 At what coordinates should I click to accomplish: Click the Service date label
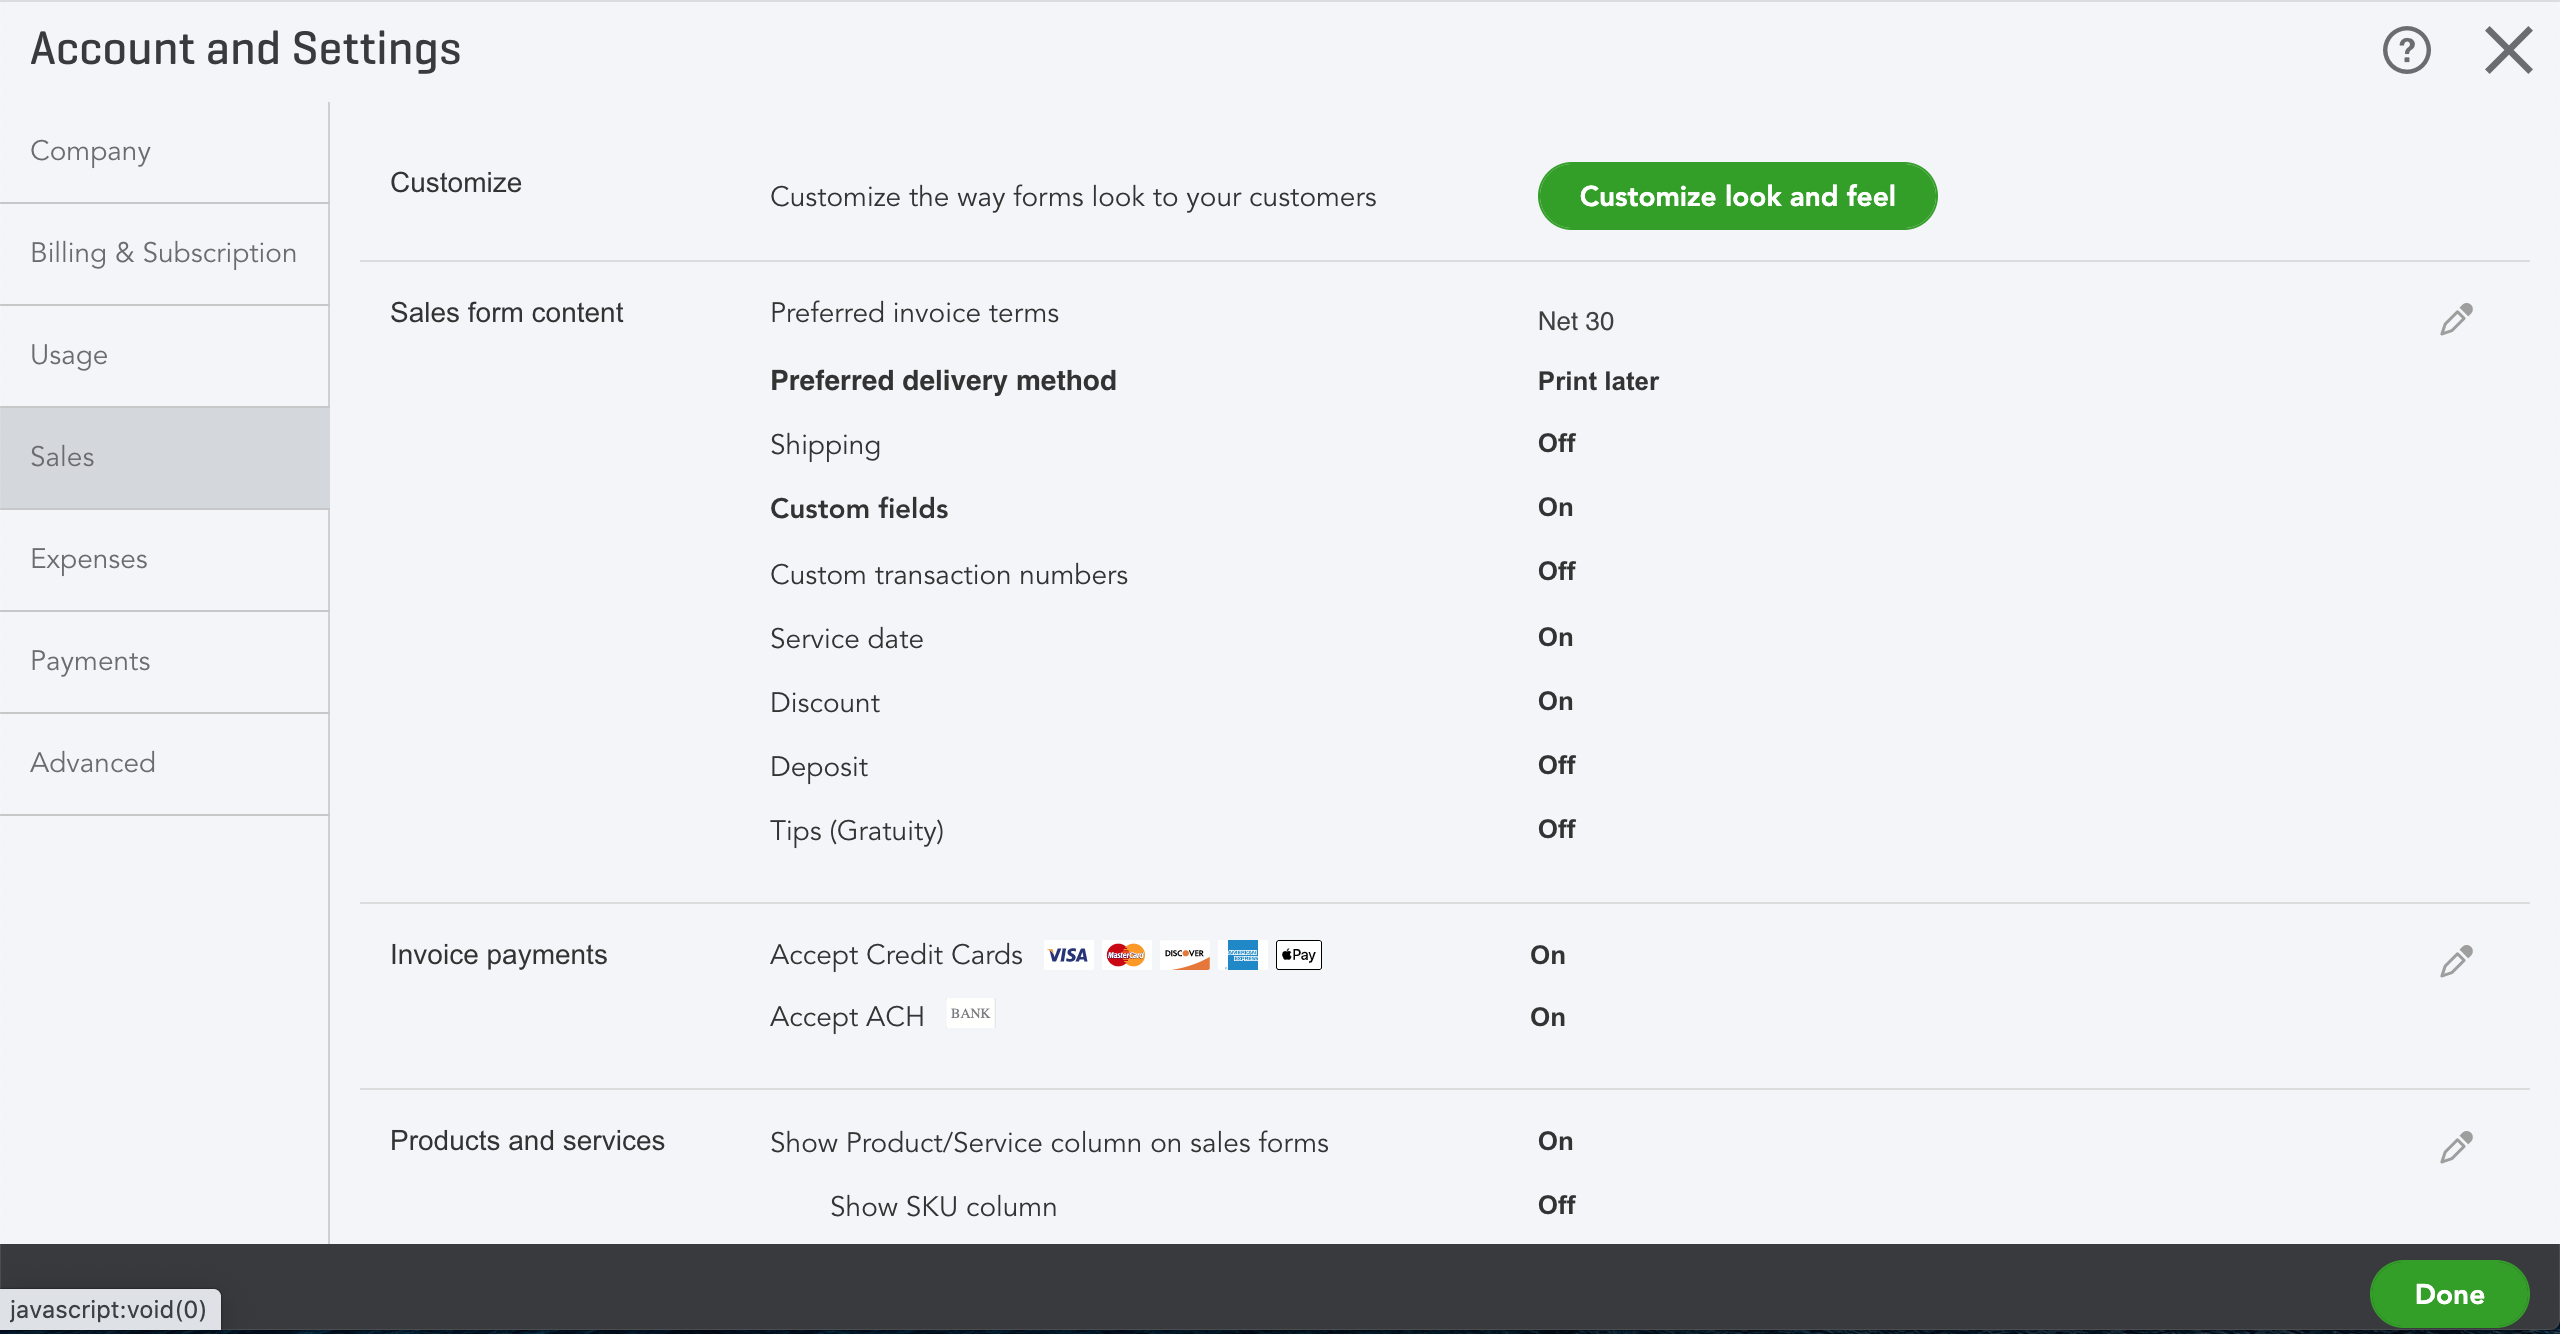coord(846,639)
